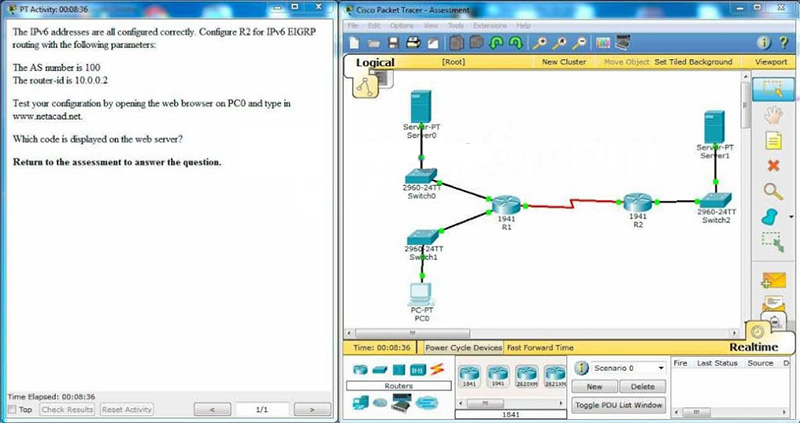Choose the Select tool in the right toolbar
The width and height of the screenshot is (800, 423).
point(773,90)
